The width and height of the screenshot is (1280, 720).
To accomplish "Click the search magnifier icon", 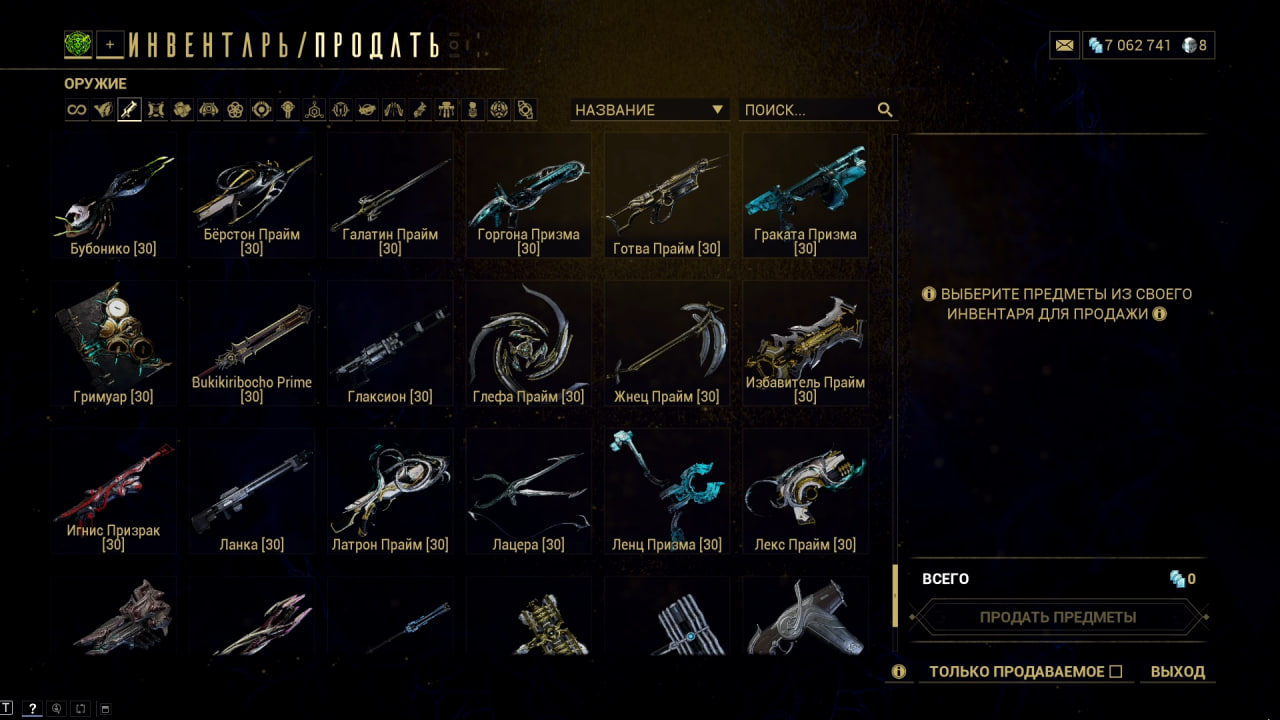I will [x=884, y=110].
